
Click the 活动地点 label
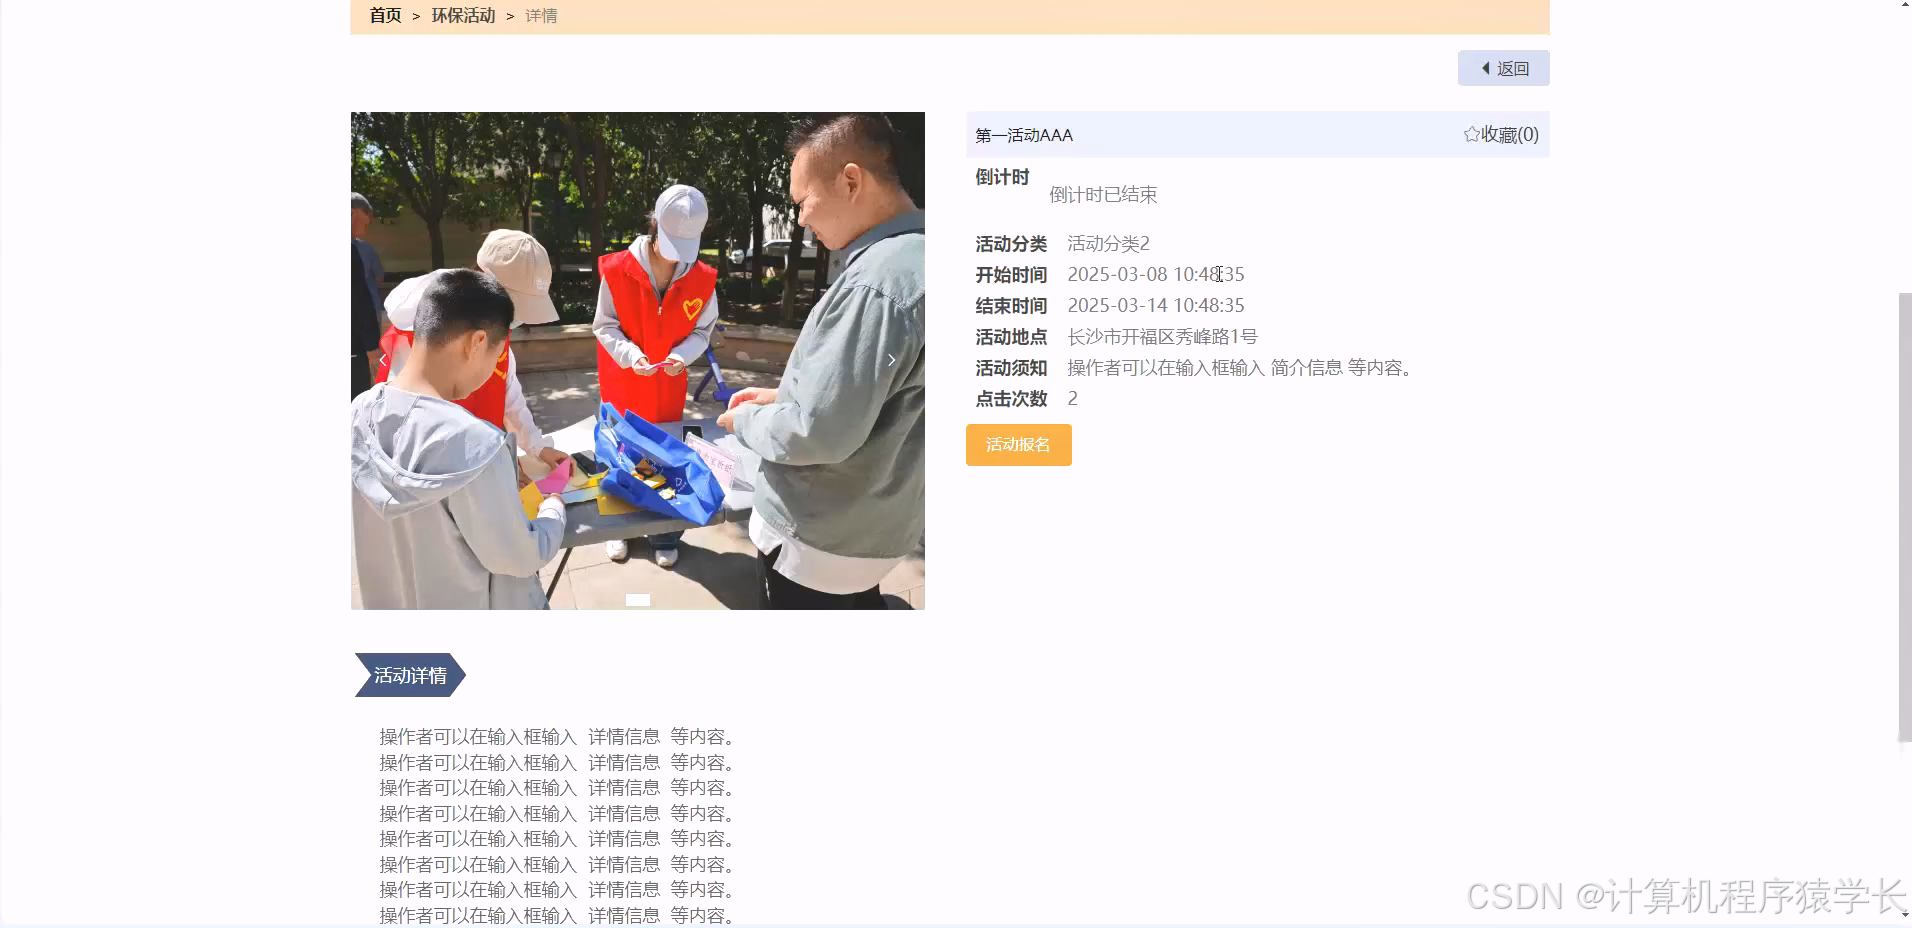point(1011,336)
